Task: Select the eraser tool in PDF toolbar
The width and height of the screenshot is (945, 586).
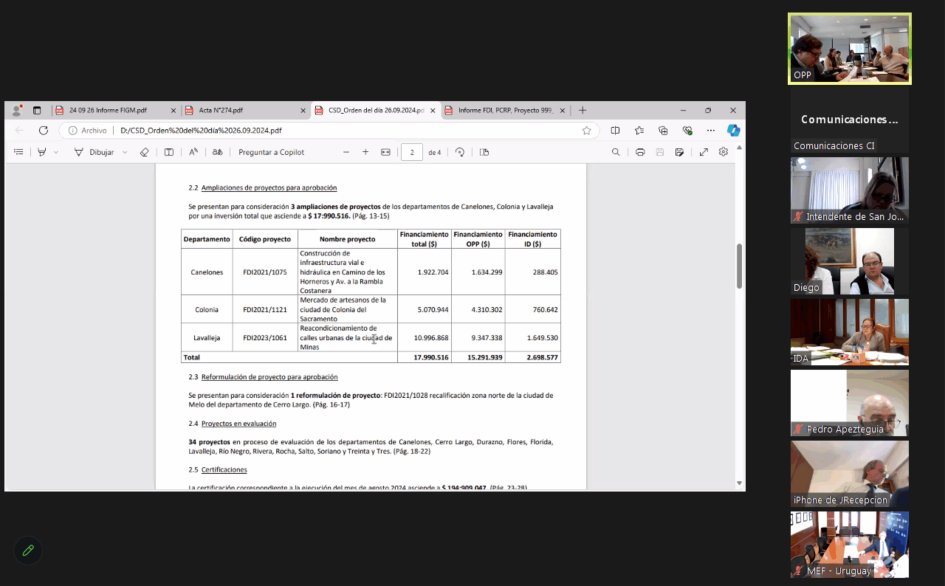Action: 144,153
